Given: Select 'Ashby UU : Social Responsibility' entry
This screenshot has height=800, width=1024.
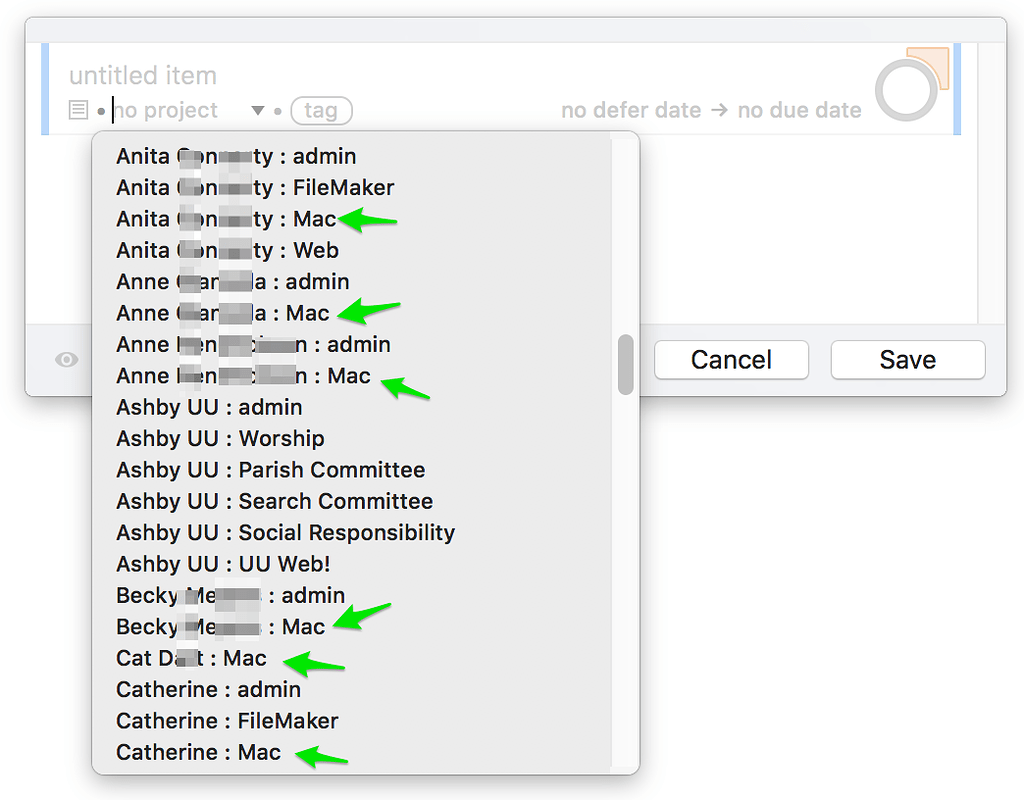Looking at the screenshot, I should click(x=285, y=532).
